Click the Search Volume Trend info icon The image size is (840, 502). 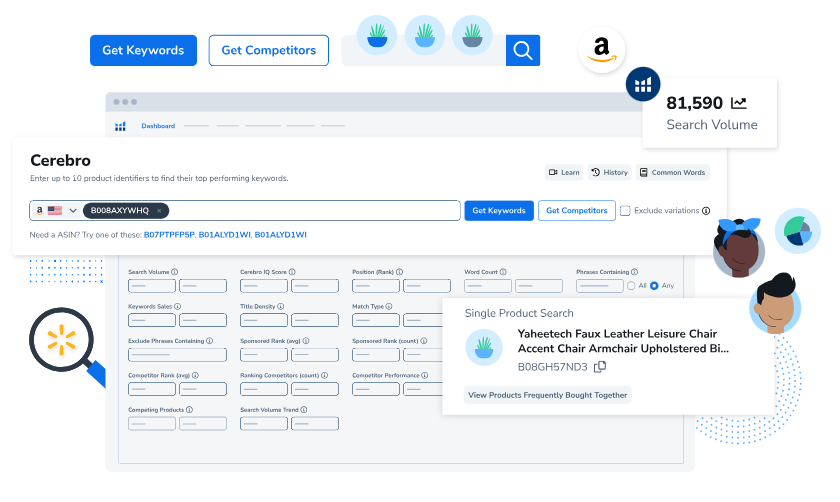304,410
